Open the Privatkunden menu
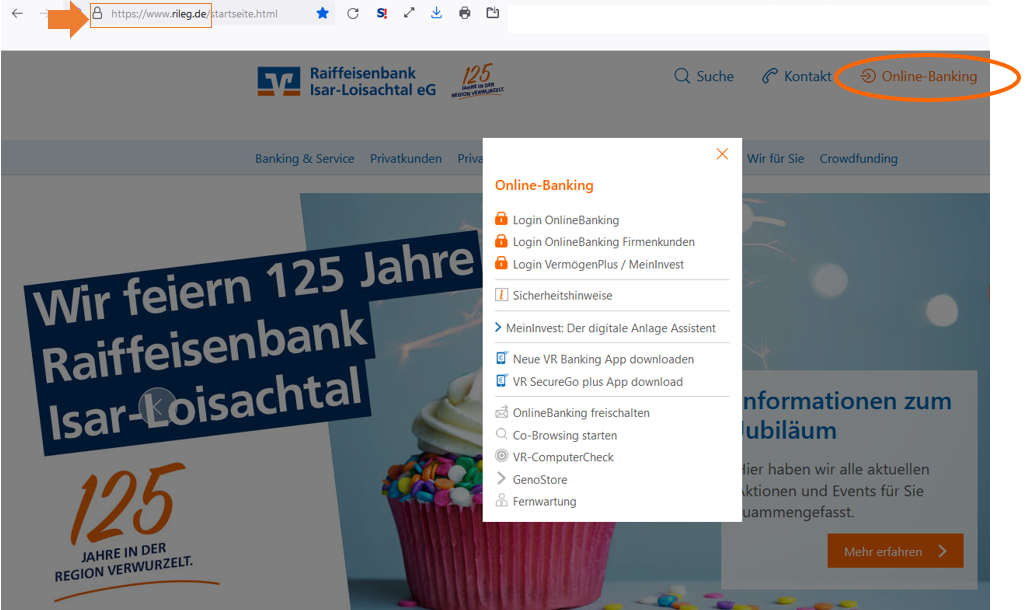 pos(406,159)
